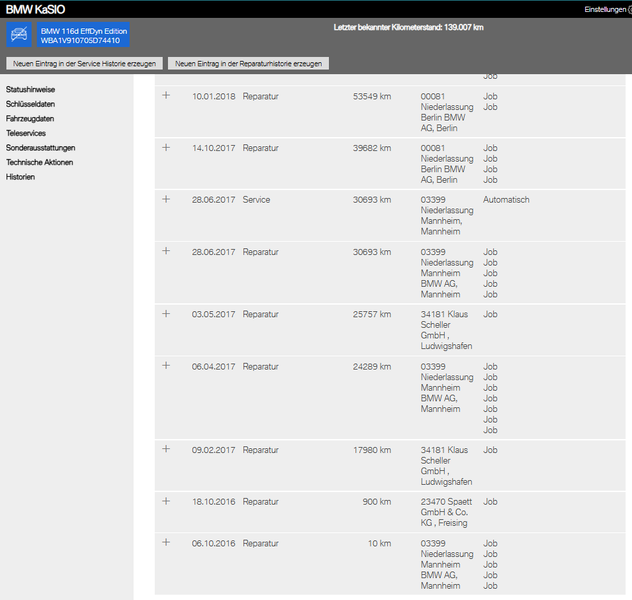This screenshot has height=600, width=632.
Task: Open Statushinweise in the sidebar
Action: pos(30,89)
